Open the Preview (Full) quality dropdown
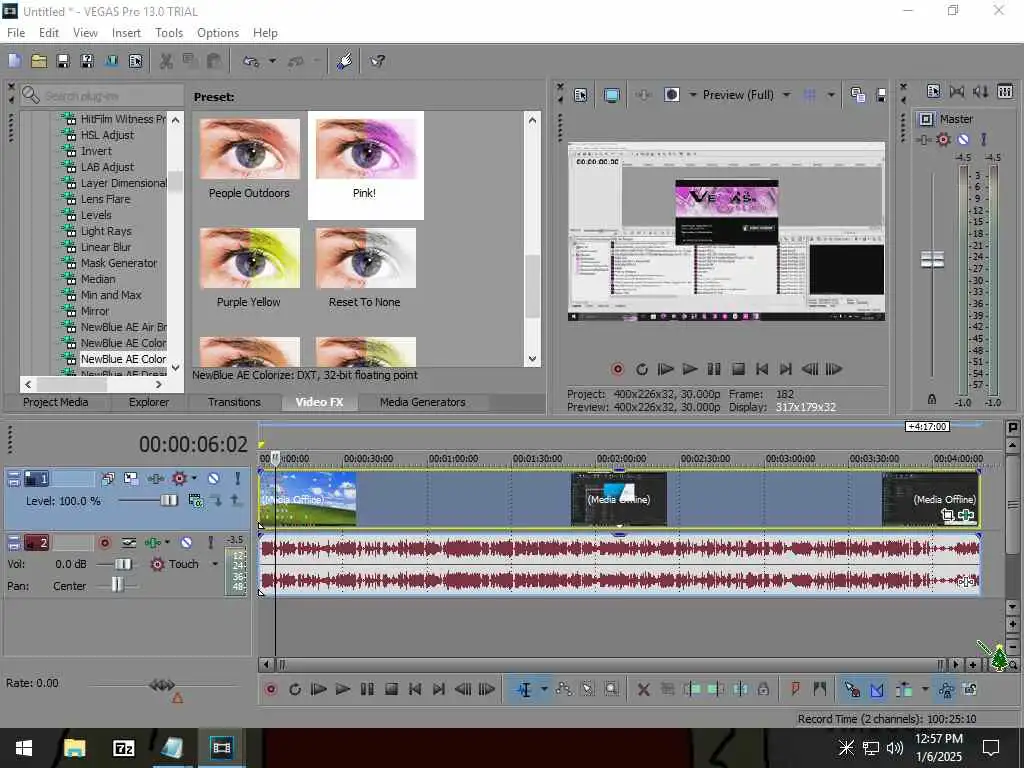Image resolution: width=1024 pixels, height=768 pixels. [x=787, y=95]
